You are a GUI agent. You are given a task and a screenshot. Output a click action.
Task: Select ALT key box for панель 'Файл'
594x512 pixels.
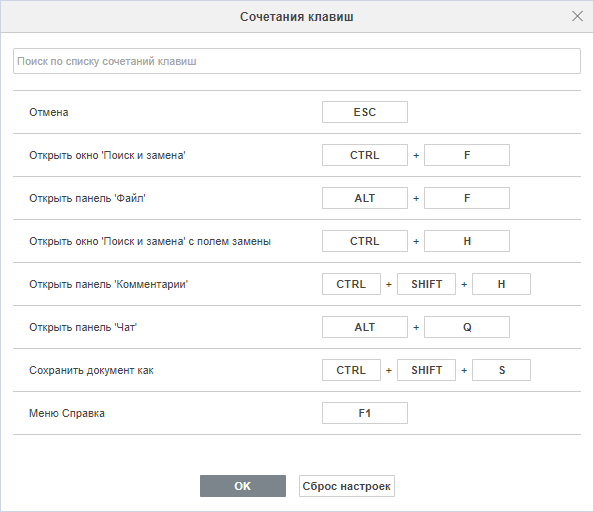click(x=365, y=198)
